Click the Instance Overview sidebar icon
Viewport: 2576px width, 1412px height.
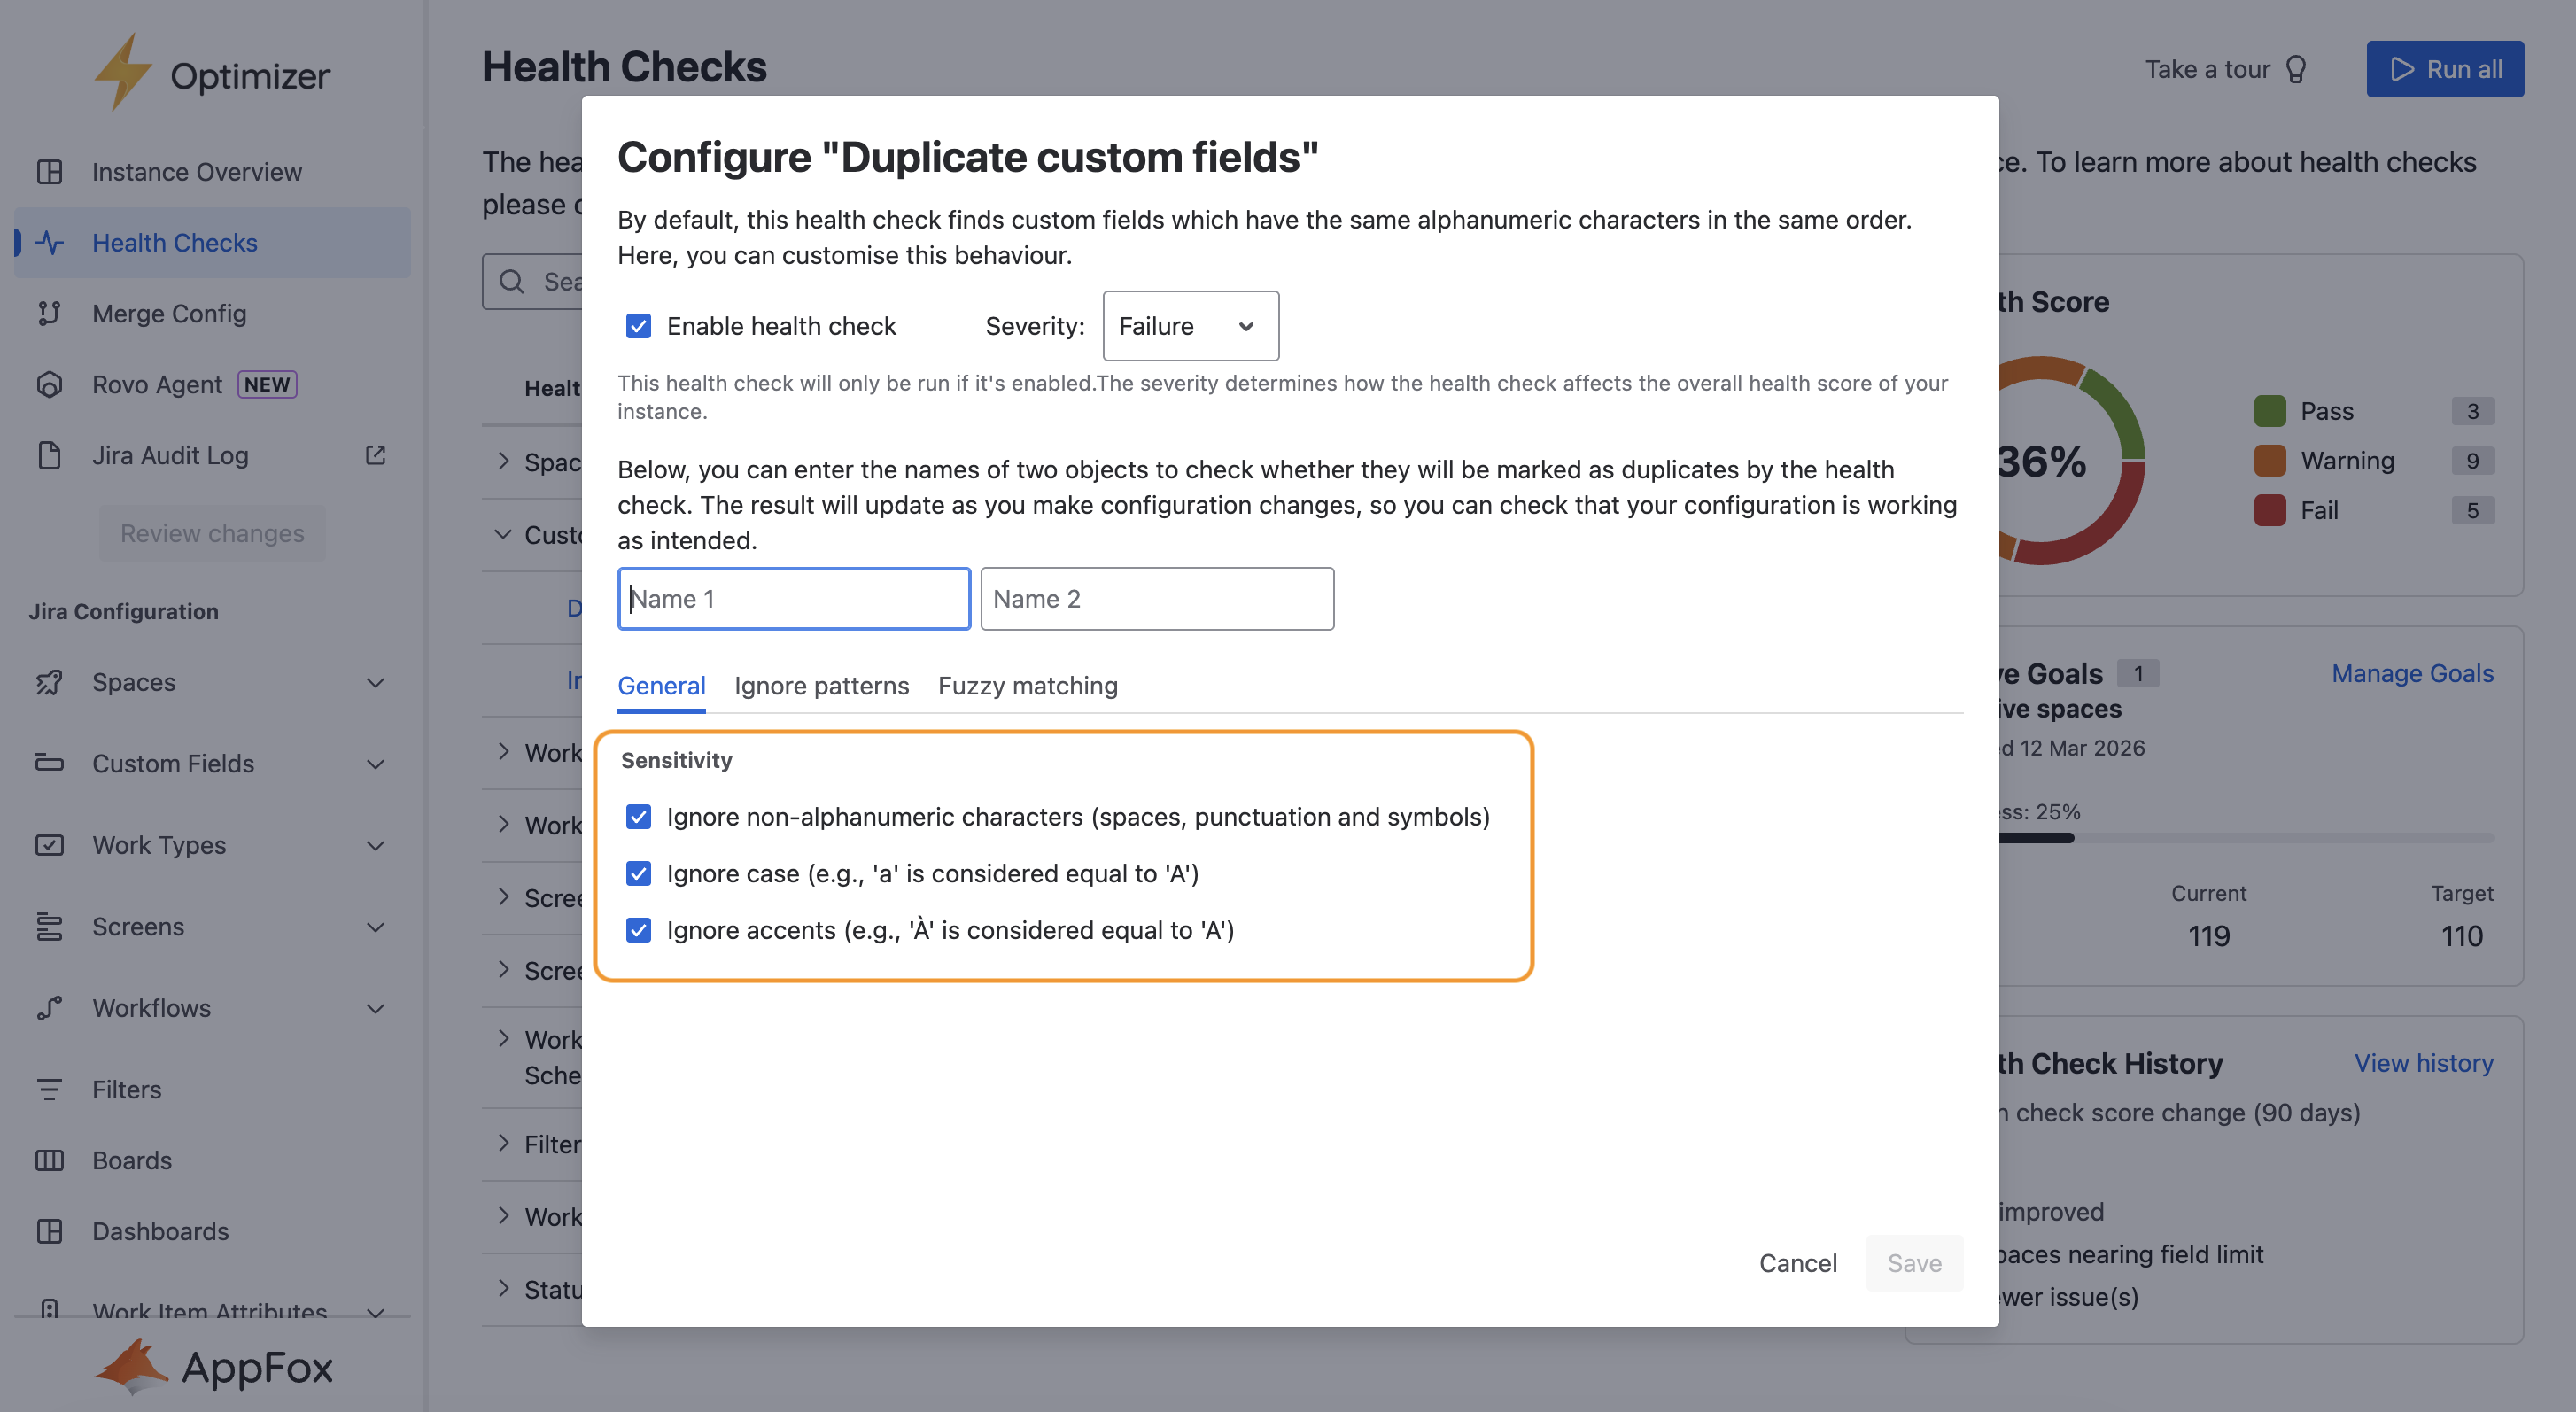(x=49, y=172)
